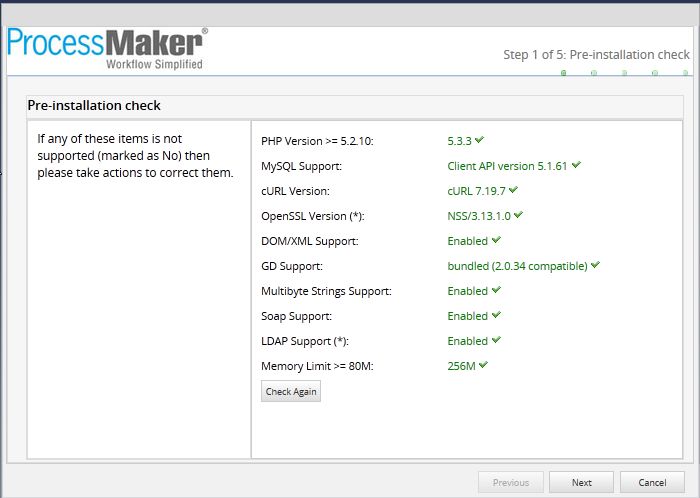Screen dimensions: 700x498
Task: Click the OpenSSL Version (*) label
Action: (312, 216)
